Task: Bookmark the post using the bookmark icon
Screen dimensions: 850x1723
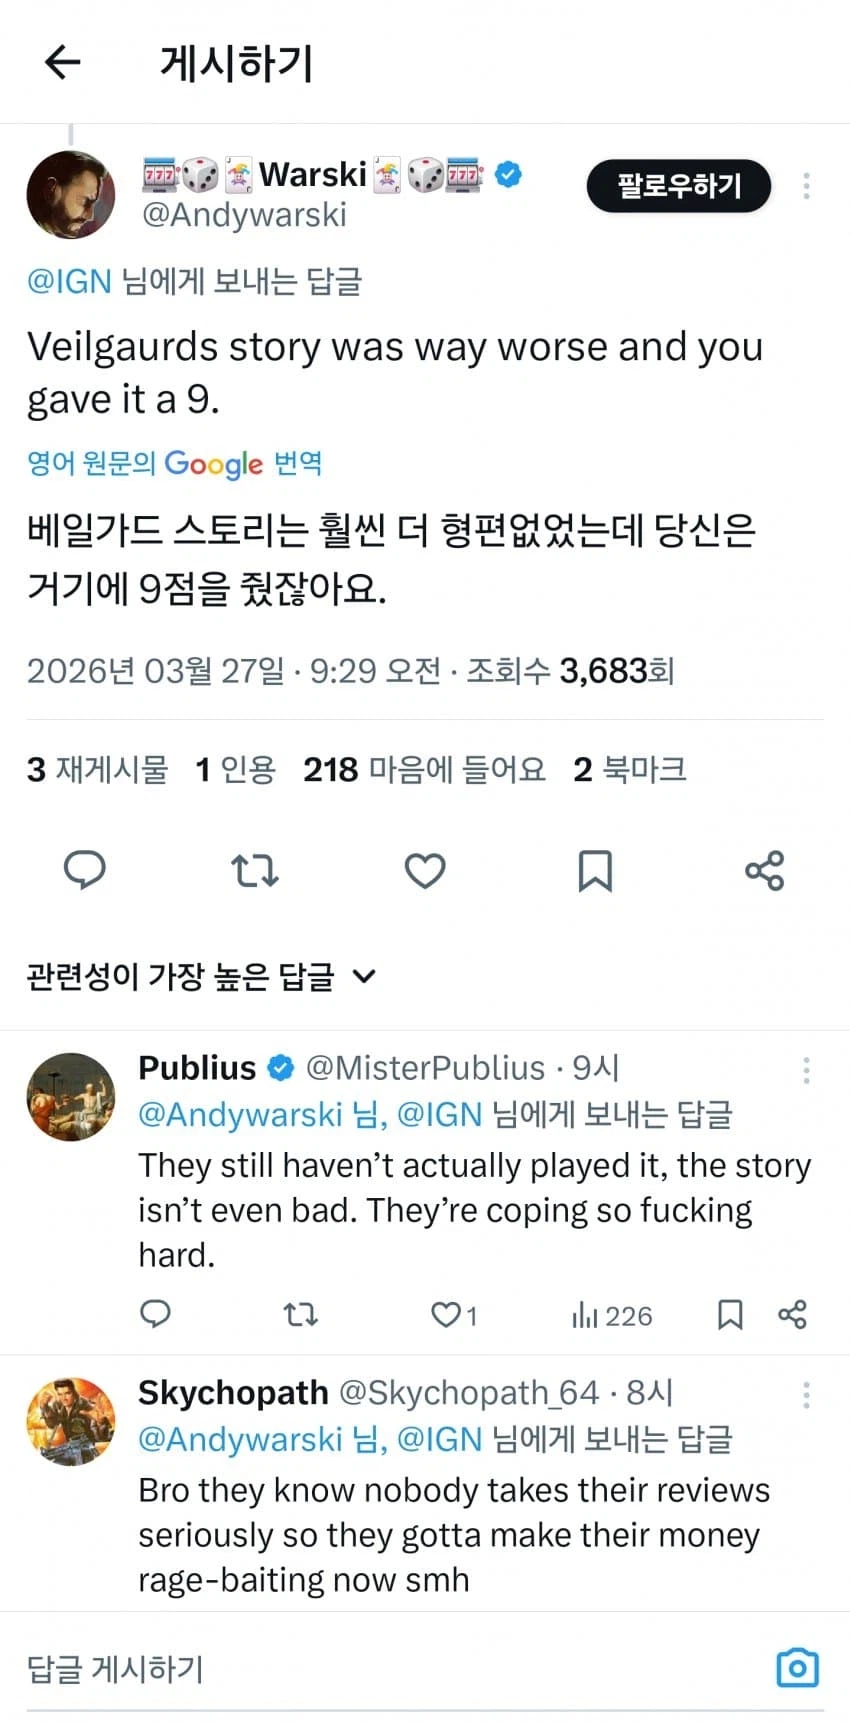Action: coord(595,871)
